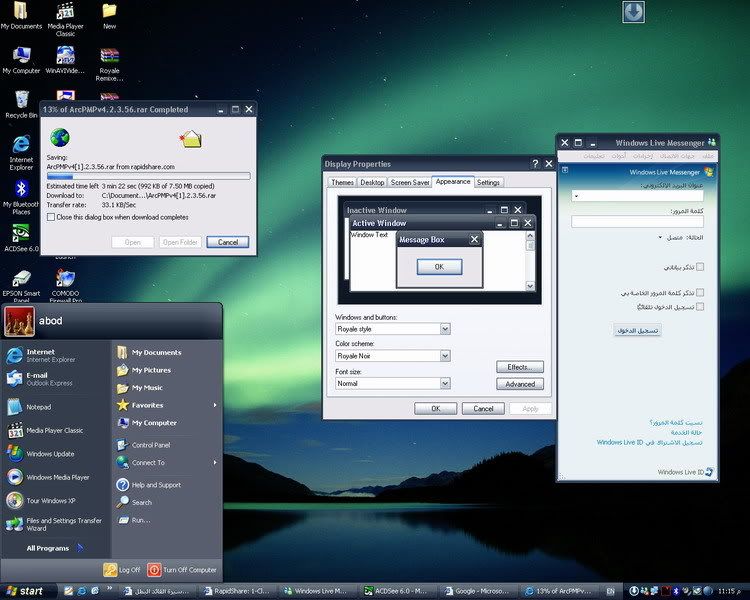Open My Bluetooth Places desktop icon
The width and height of the screenshot is (750, 600).
(21, 197)
